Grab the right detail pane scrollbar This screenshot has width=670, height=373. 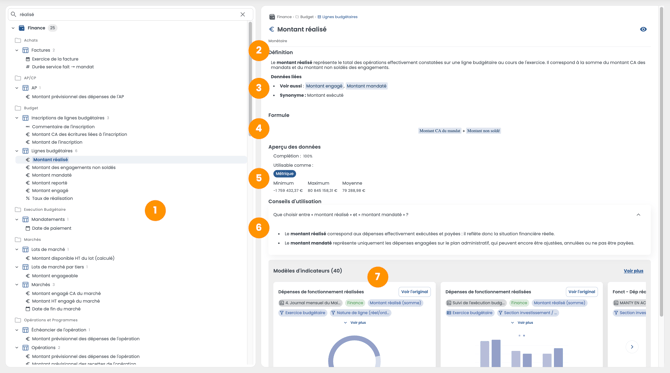coord(661,162)
